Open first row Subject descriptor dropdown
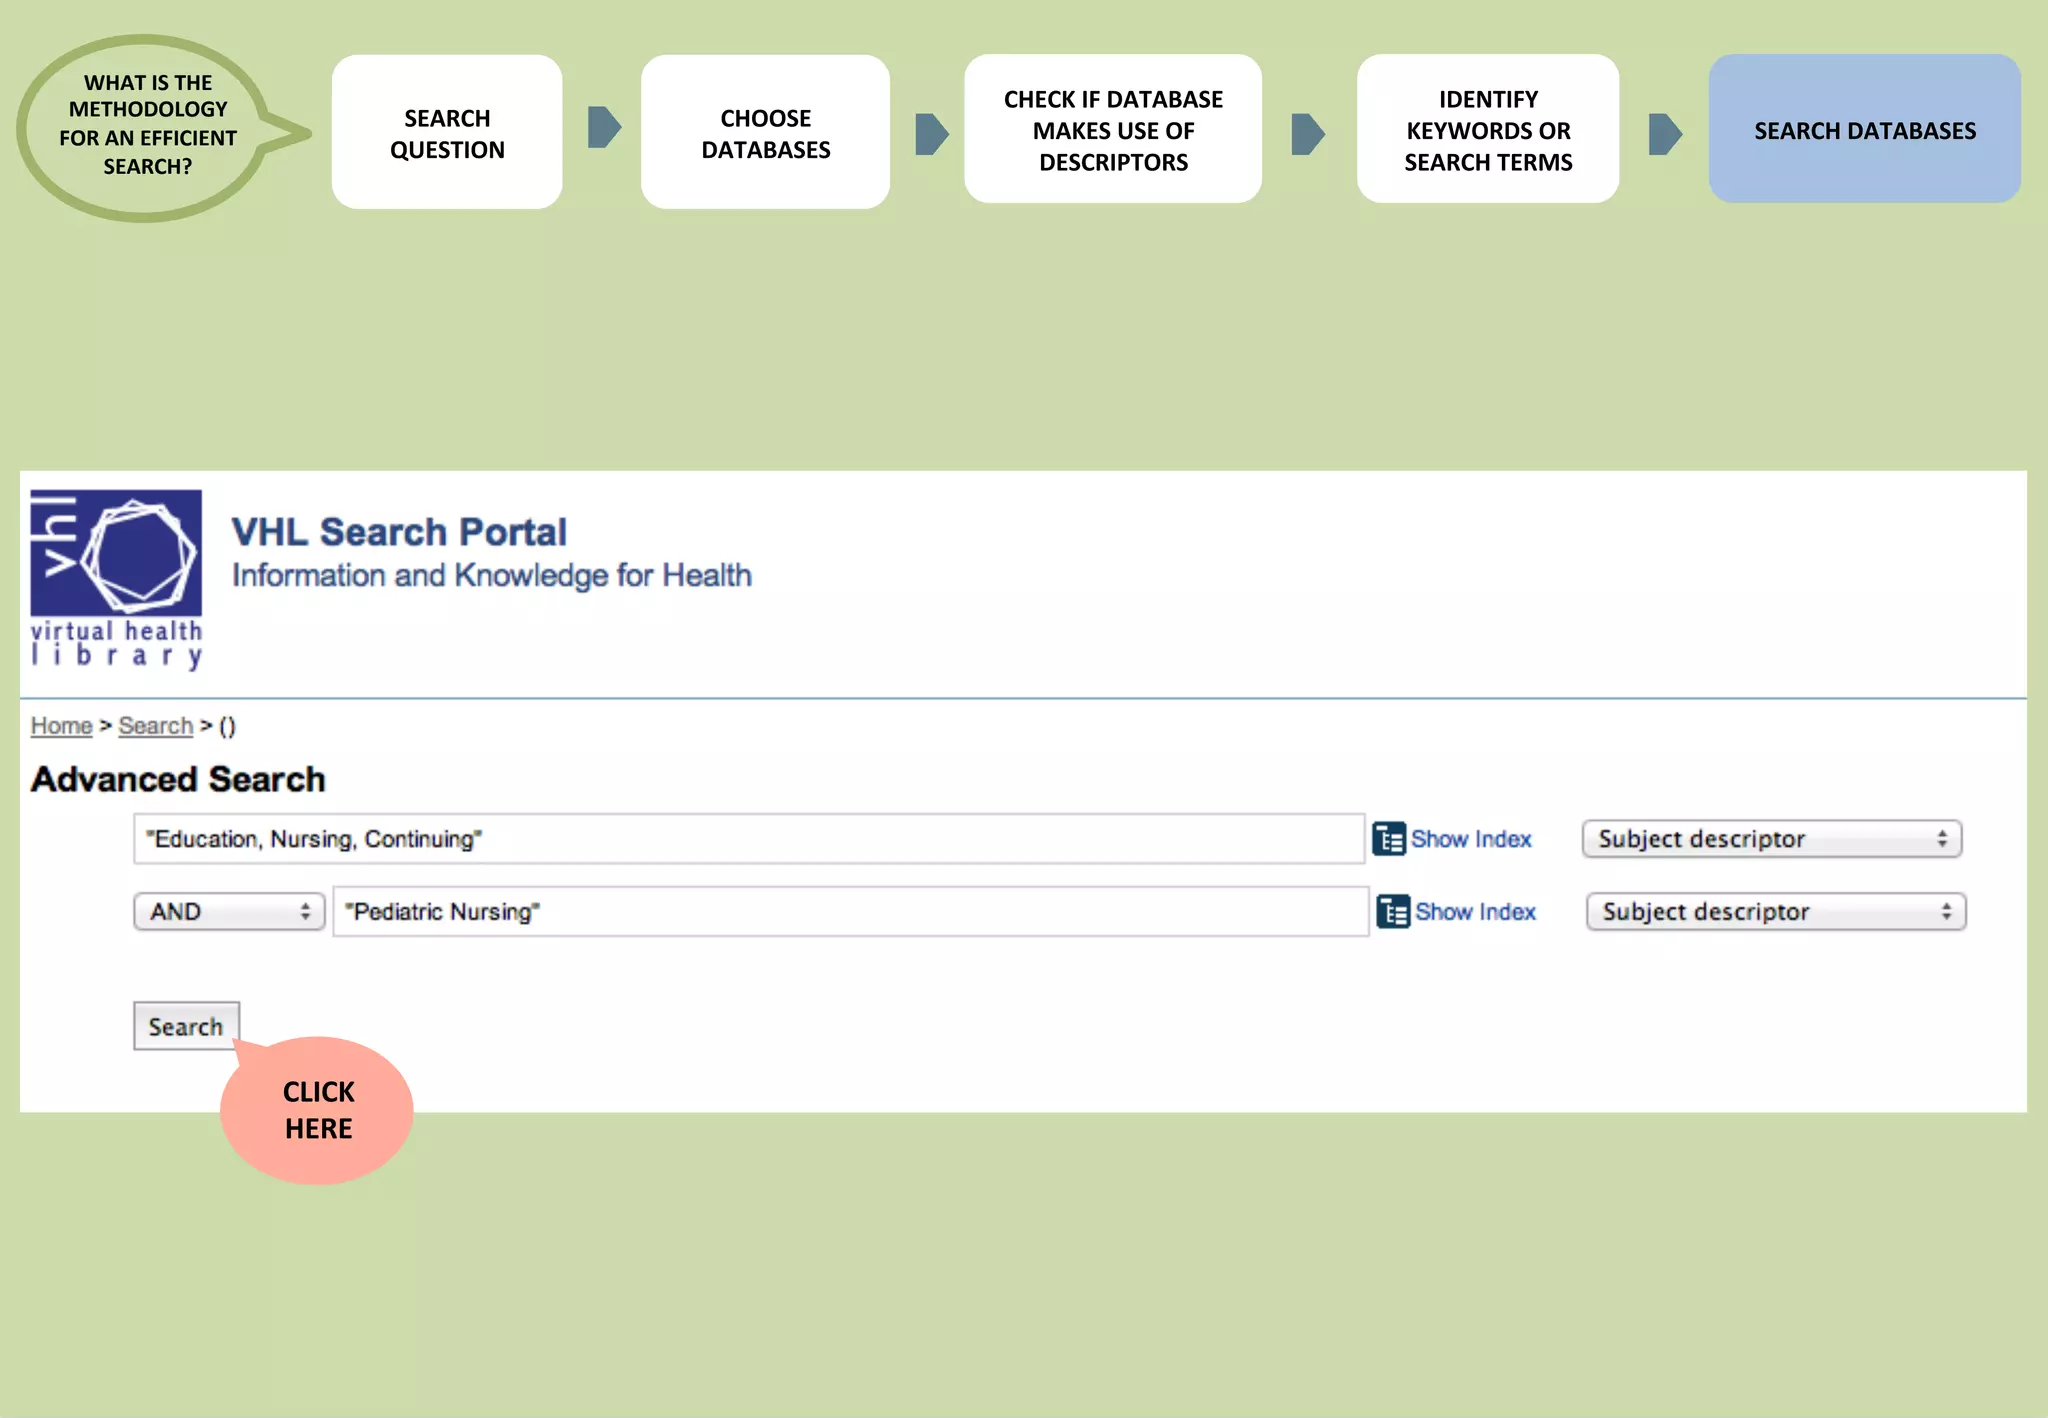 (x=1771, y=839)
